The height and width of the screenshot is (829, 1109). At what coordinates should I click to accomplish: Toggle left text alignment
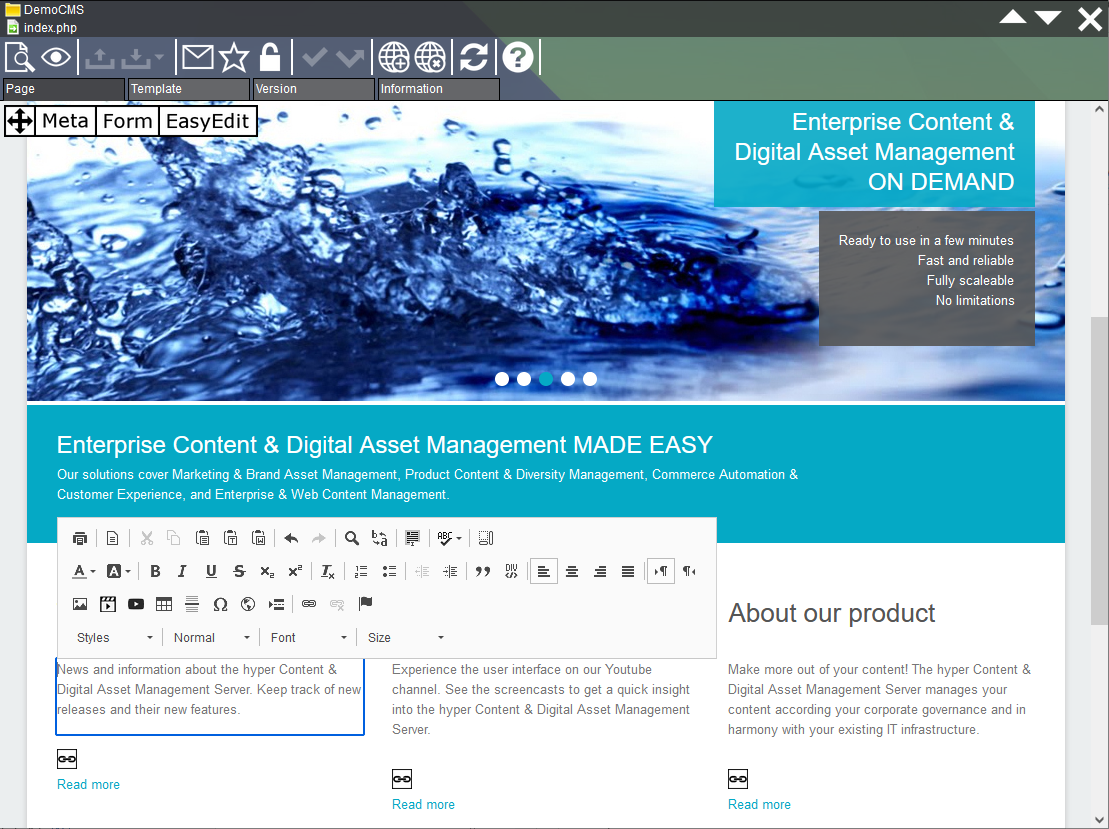(x=543, y=571)
